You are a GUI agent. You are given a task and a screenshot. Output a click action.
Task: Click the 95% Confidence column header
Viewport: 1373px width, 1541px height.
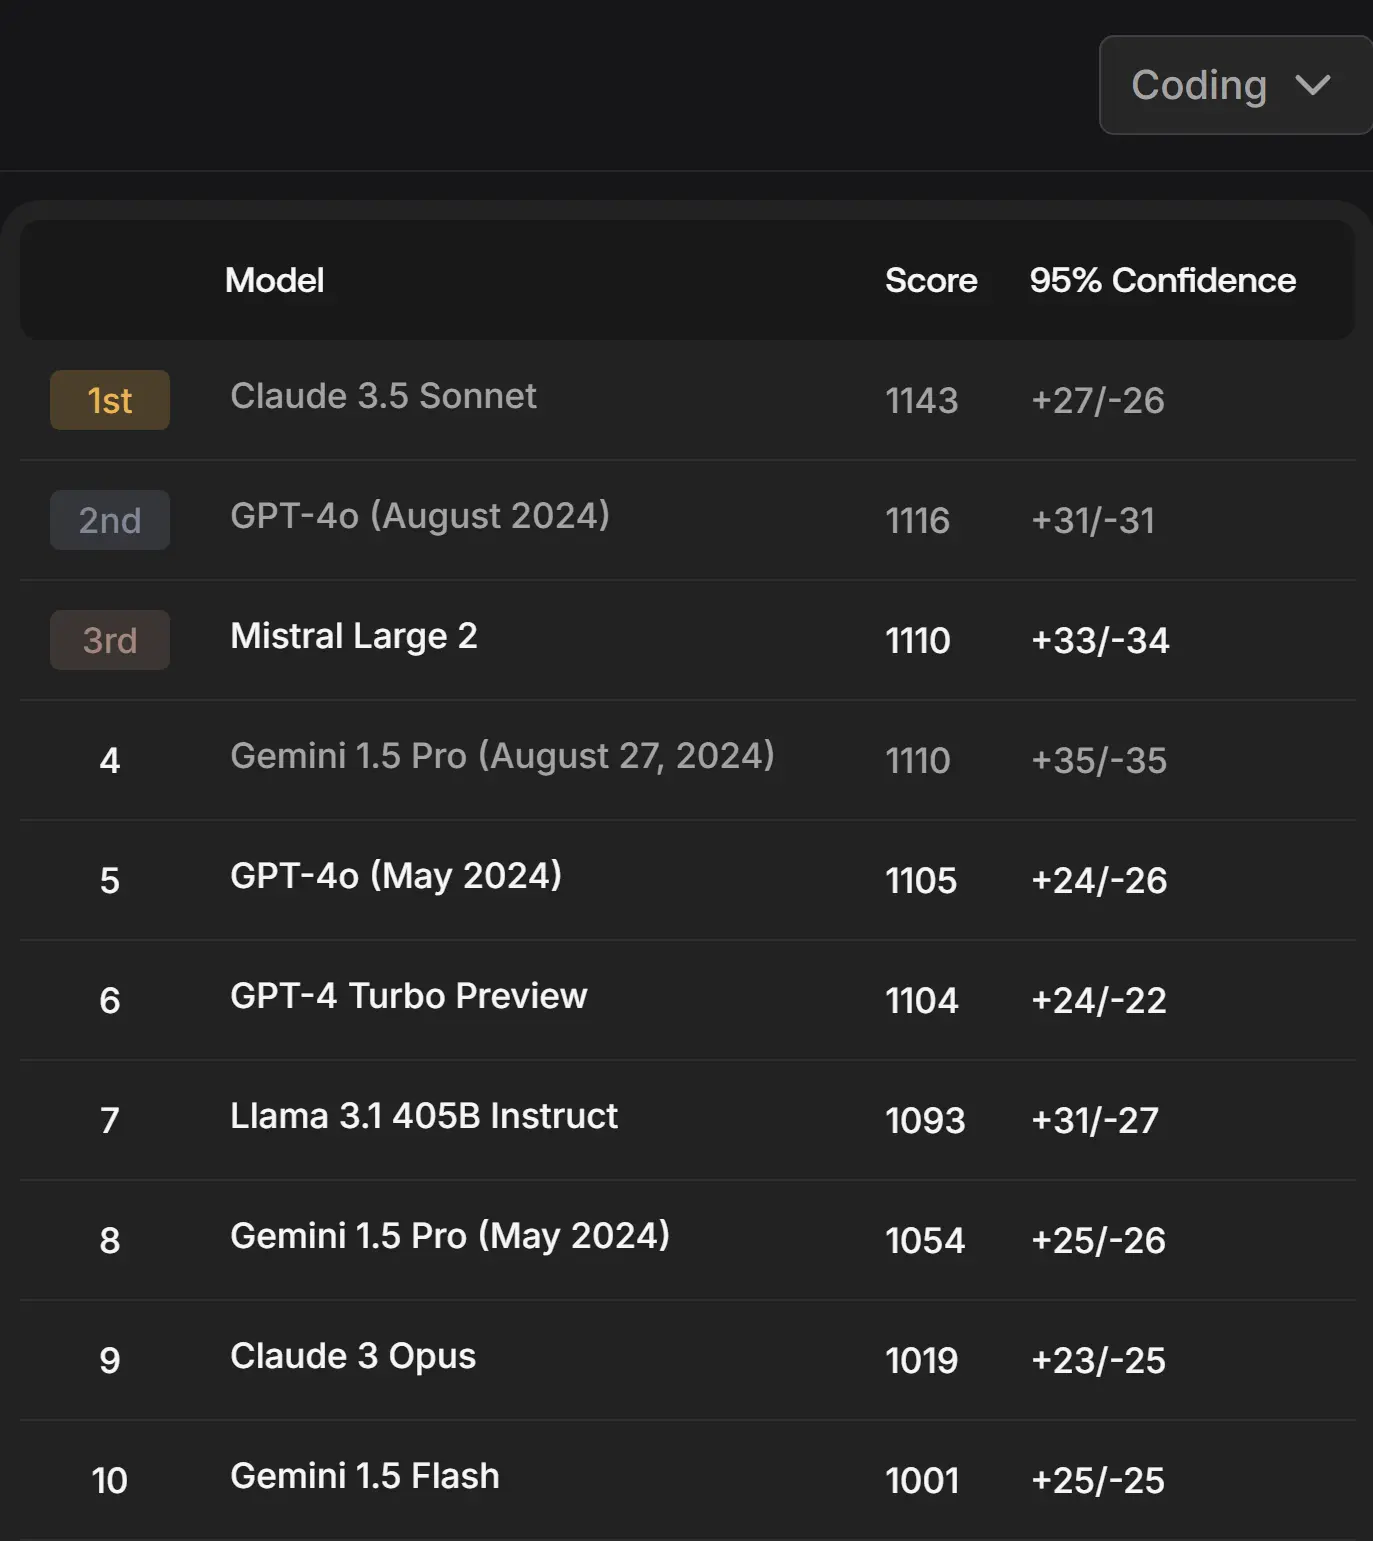tap(1163, 280)
